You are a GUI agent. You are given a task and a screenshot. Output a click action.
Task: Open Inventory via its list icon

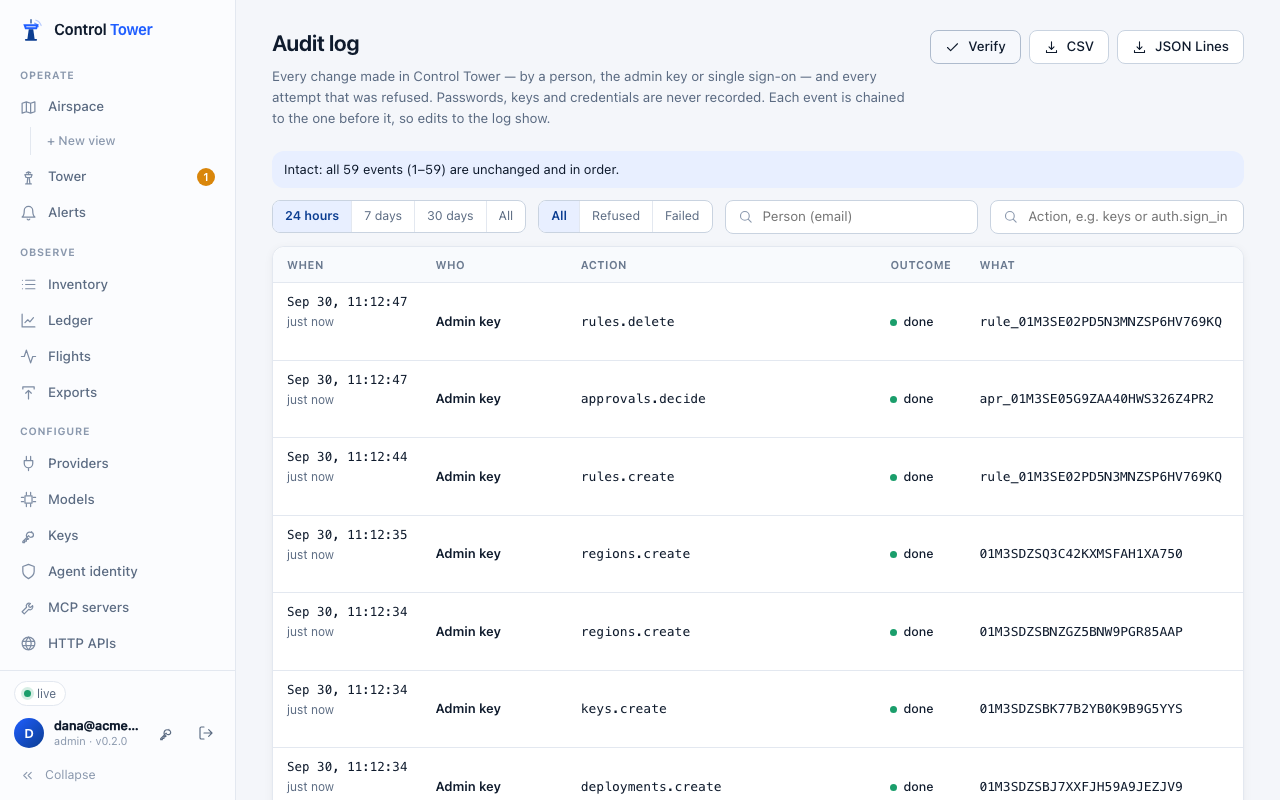pos(28,285)
